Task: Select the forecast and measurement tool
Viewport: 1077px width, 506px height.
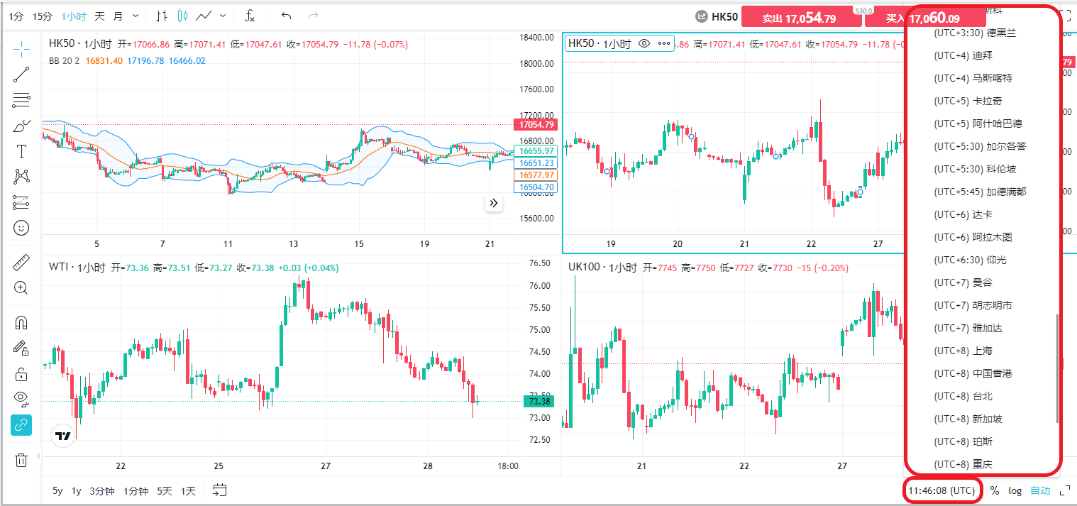Action: point(21,202)
